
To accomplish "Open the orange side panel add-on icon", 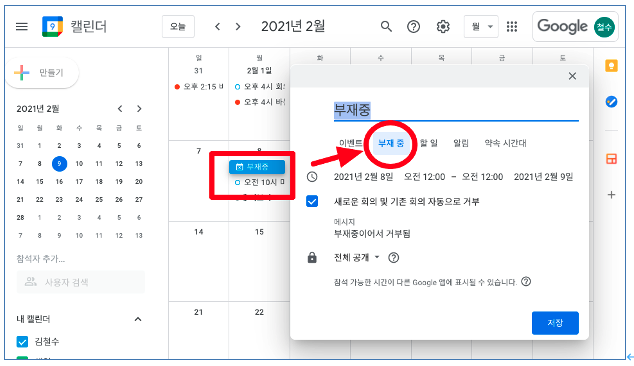I will click(x=611, y=159).
